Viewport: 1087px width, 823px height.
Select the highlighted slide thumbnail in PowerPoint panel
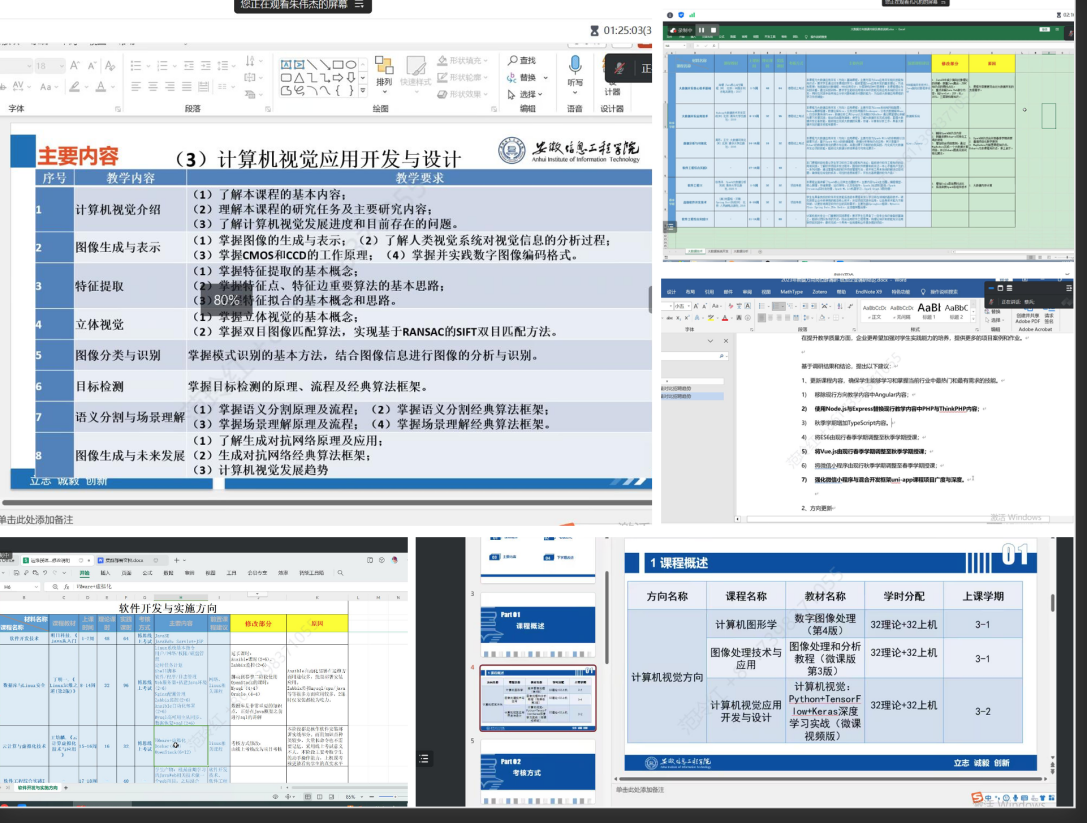[537, 698]
